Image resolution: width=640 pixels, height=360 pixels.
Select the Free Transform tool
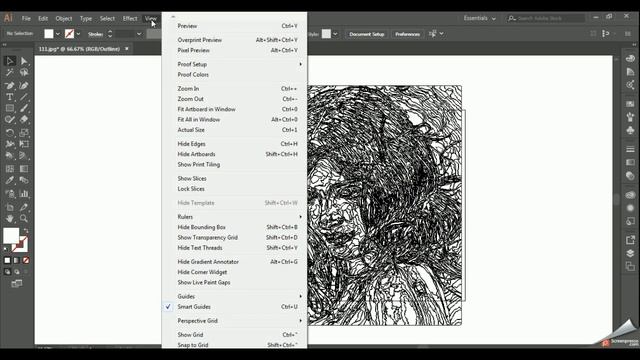pyautogui.click(x=24, y=144)
